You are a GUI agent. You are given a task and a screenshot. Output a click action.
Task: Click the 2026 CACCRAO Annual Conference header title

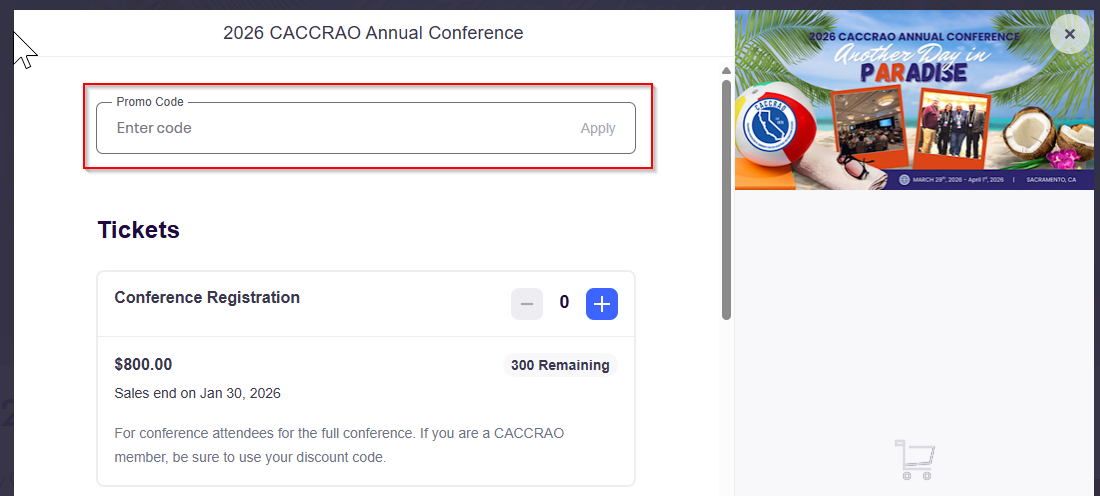[x=373, y=33]
